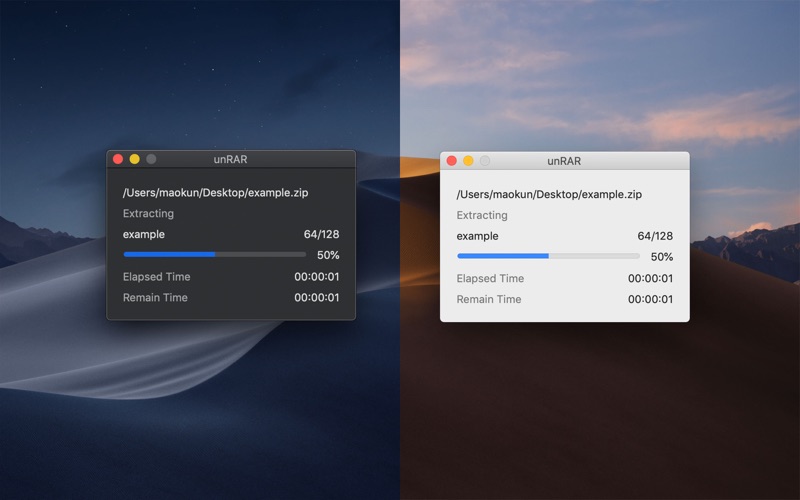Image resolution: width=800 pixels, height=500 pixels.
Task: Click elapsed time value in light window
Action: pos(651,279)
